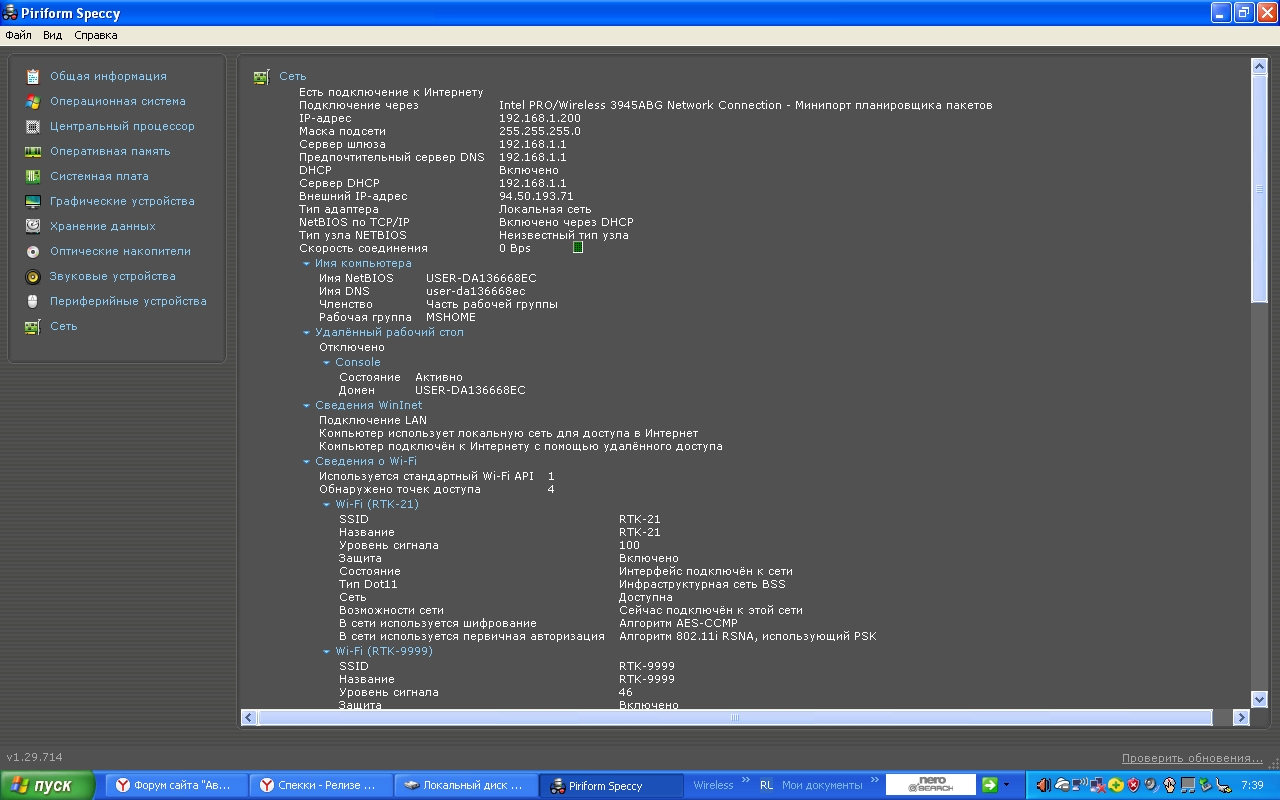Click the RL language indicator on taskbar

766,785
